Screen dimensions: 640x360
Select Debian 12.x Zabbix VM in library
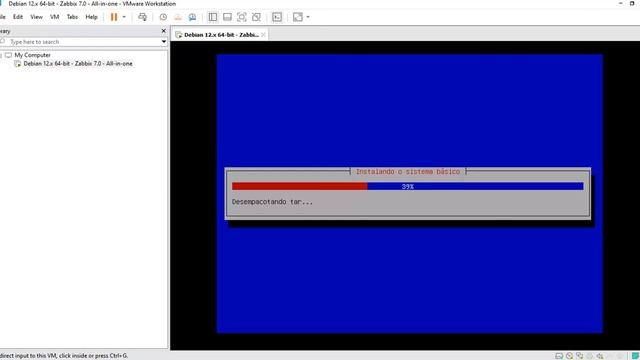[x=78, y=64]
